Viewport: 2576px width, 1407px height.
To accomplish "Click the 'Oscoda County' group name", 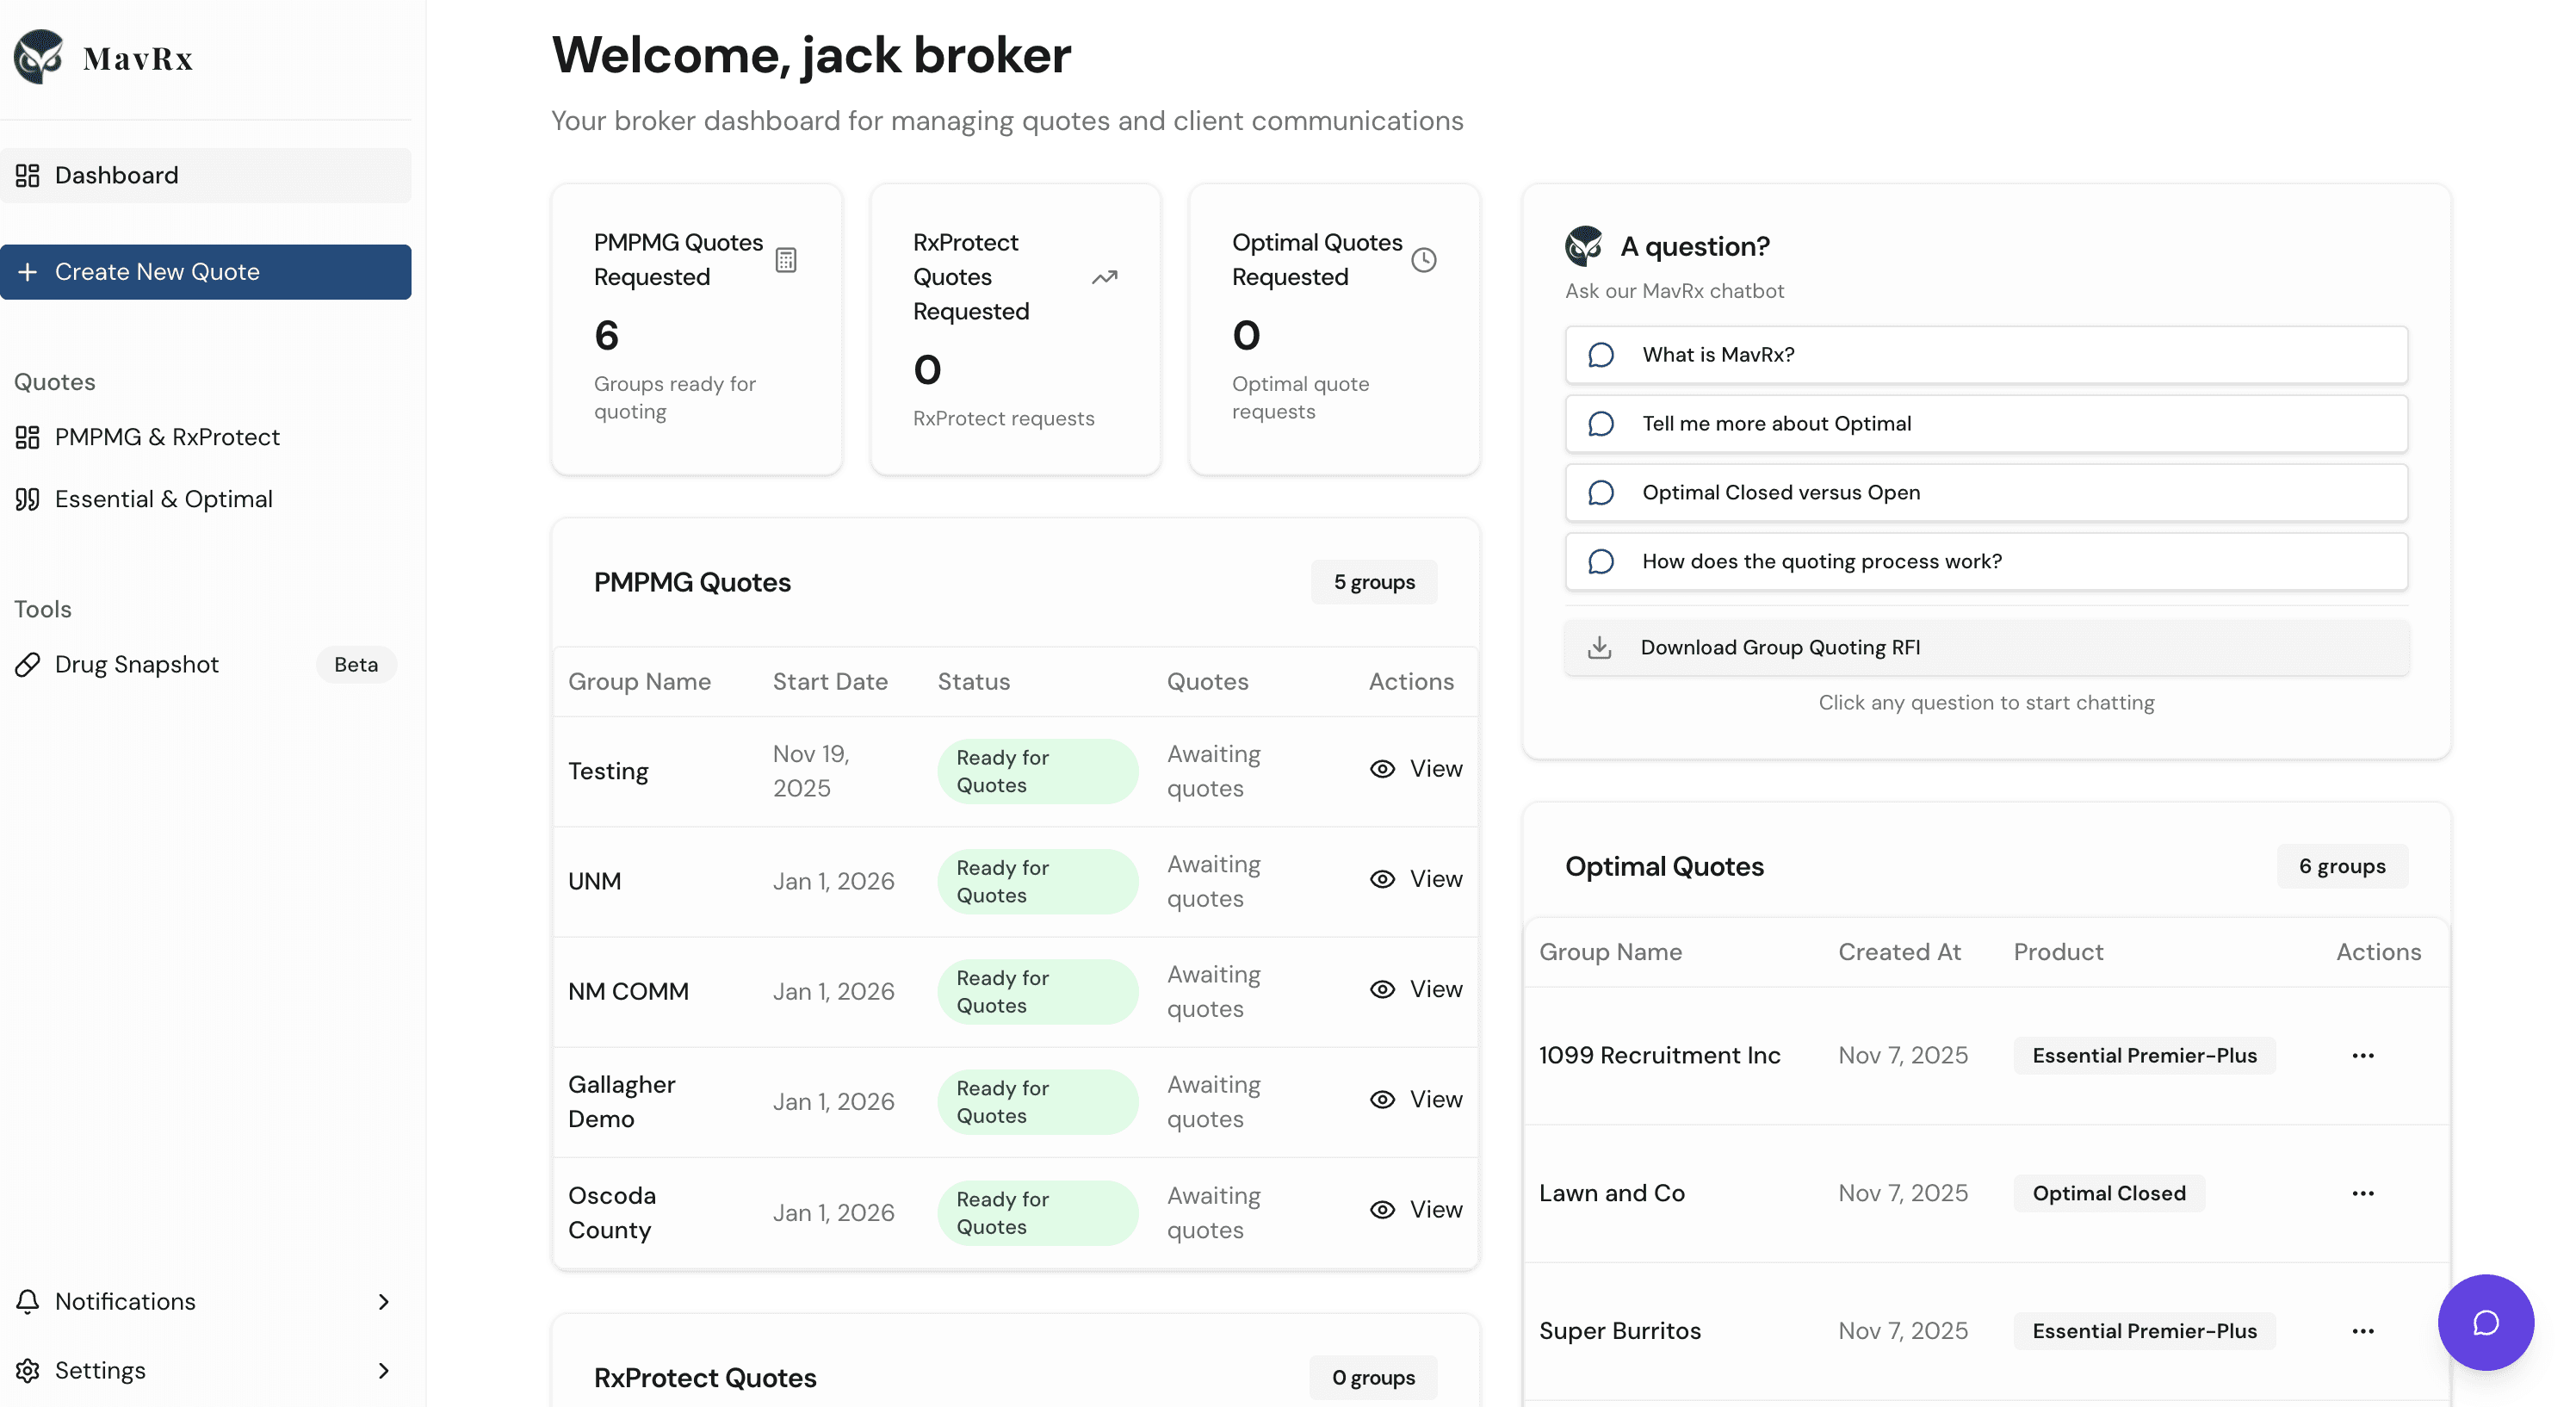I will (x=612, y=1213).
